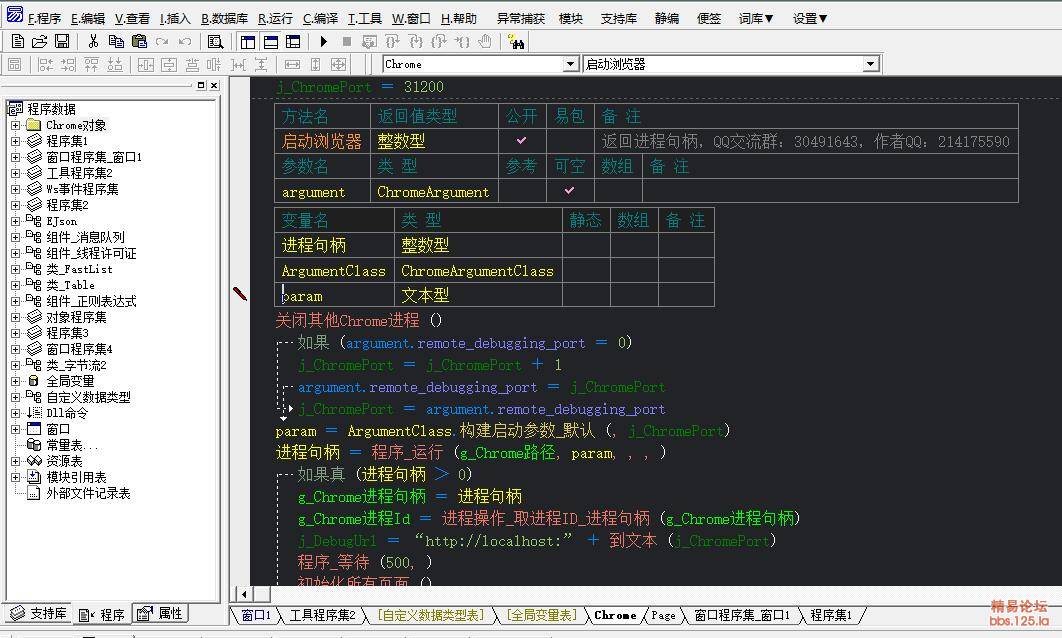Toggle the 静态 cell for 进程句柄 variable
The height and width of the screenshot is (638, 1062).
585,244
